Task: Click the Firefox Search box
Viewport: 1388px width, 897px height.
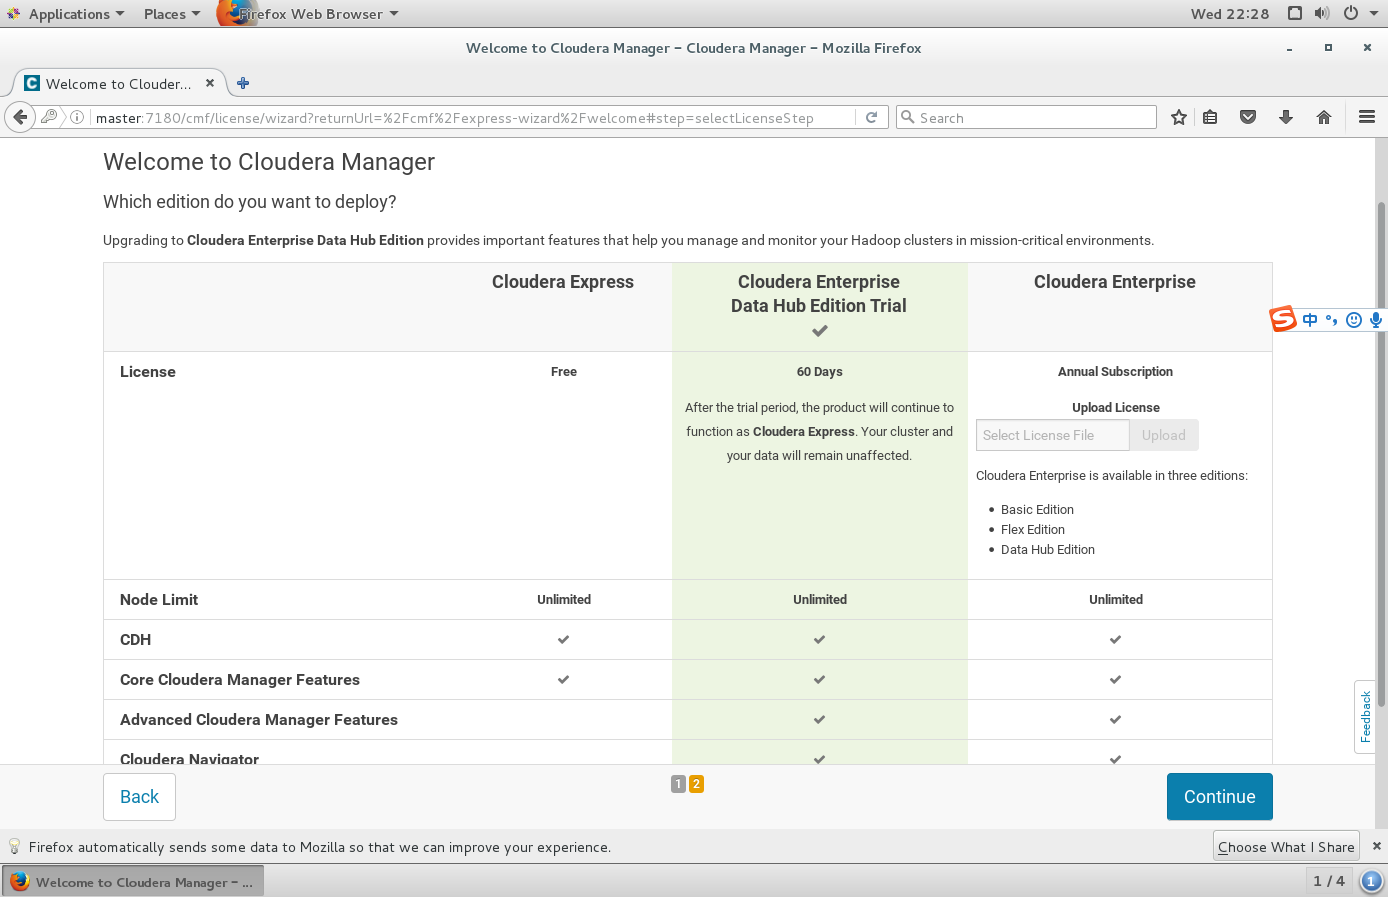Action: (x=1026, y=117)
